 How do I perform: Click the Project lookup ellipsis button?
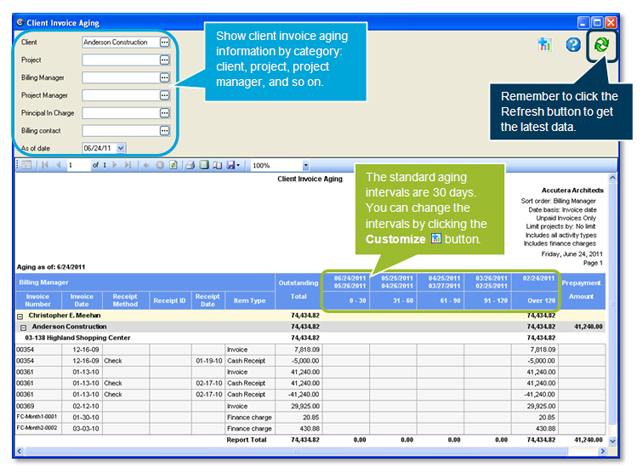[164, 60]
